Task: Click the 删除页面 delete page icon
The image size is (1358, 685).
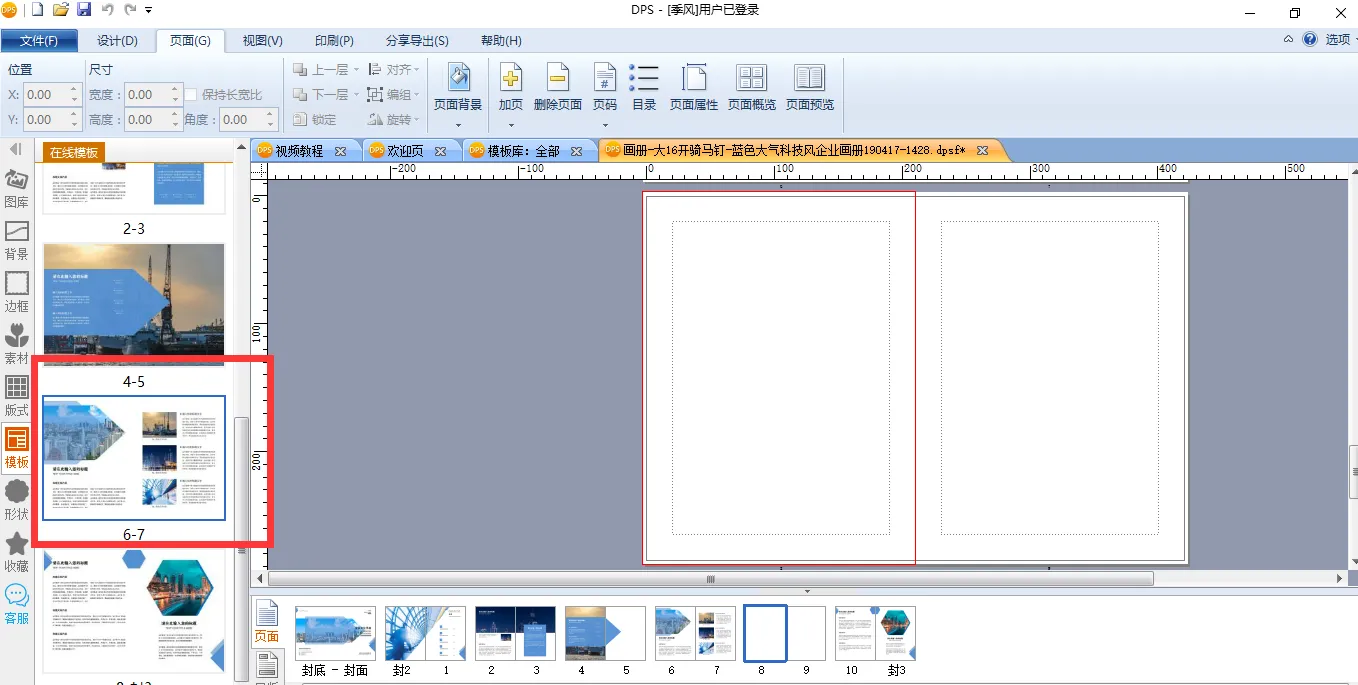Action: (558, 78)
